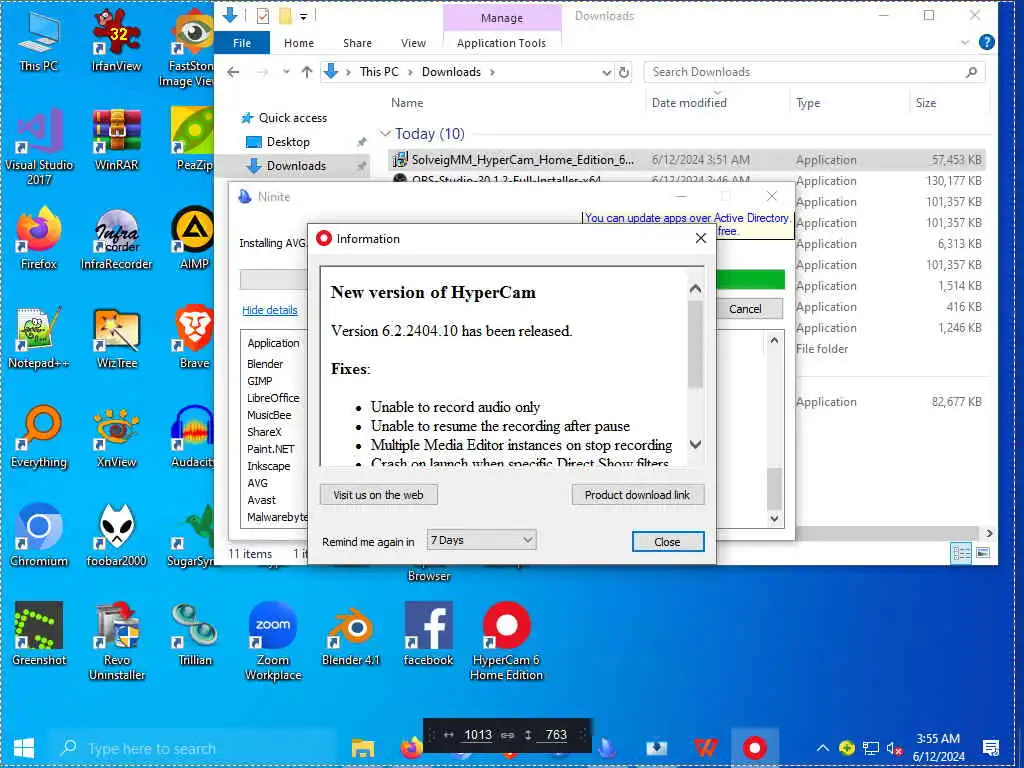1024x768 pixels.
Task: Navigate back in File Explorer
Action: coord(233,72)
